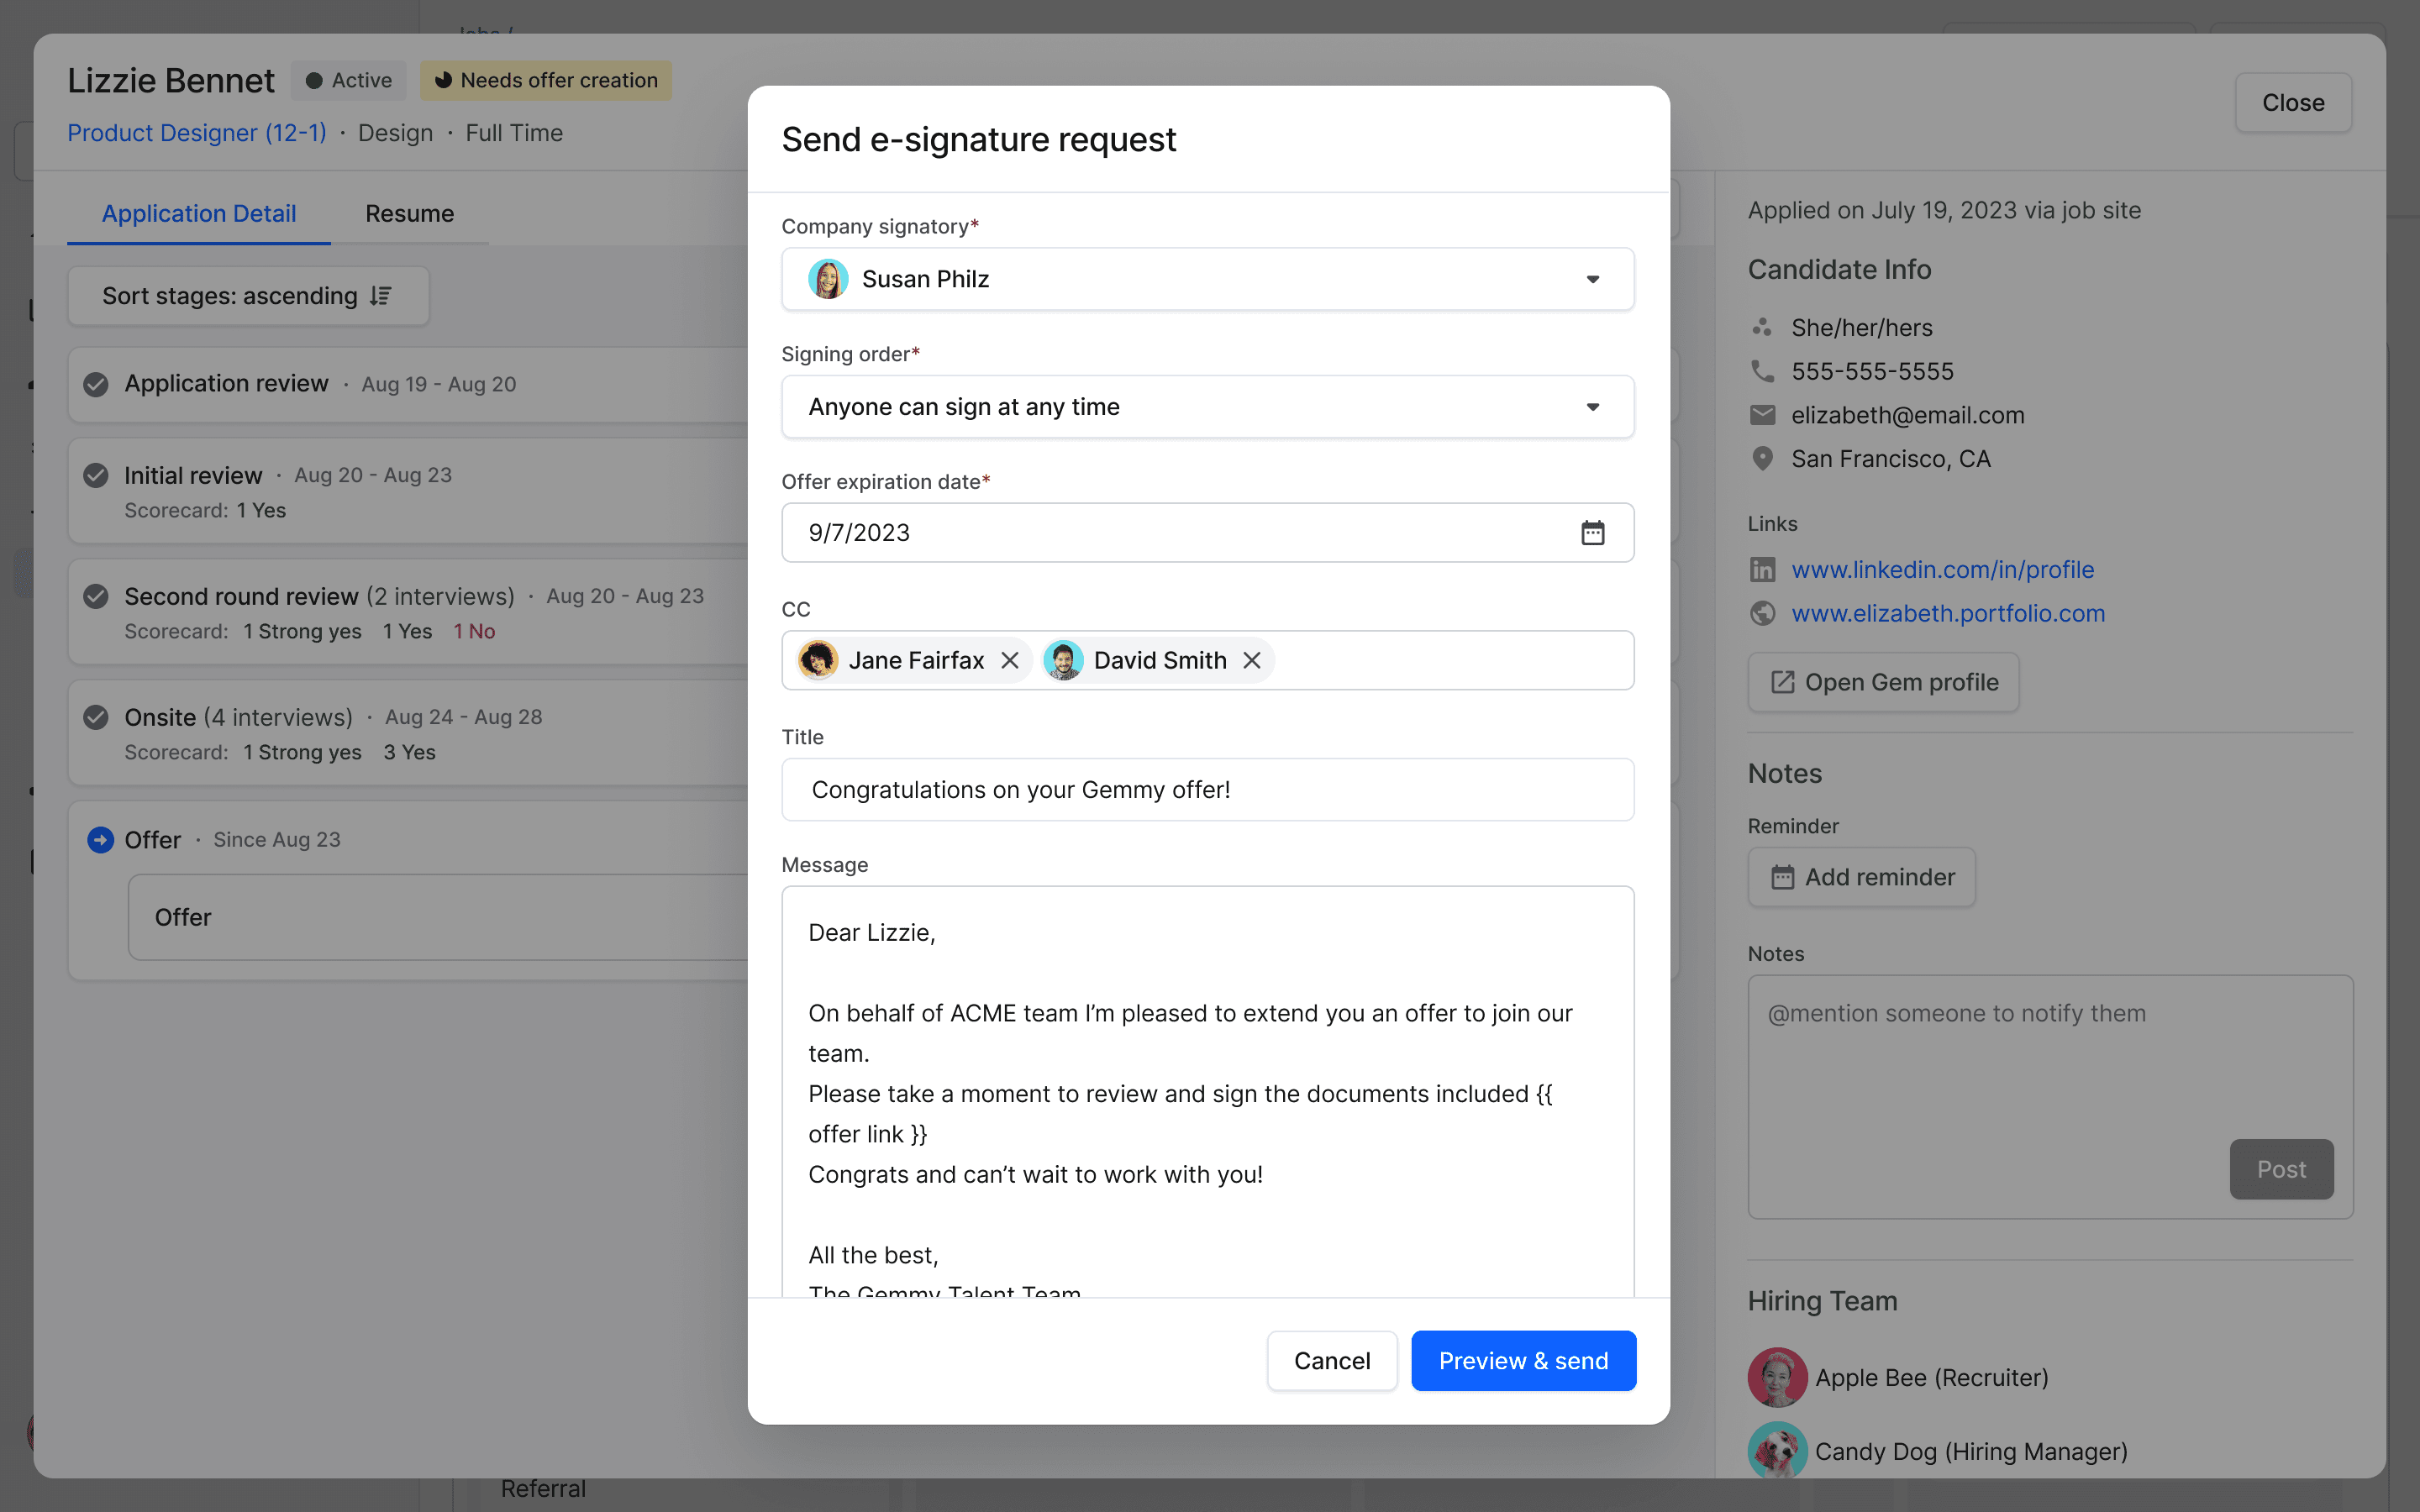Remove Jane Fairfax from CC
Screen dimensions: 2420x1512
(x=1010, y=661)
